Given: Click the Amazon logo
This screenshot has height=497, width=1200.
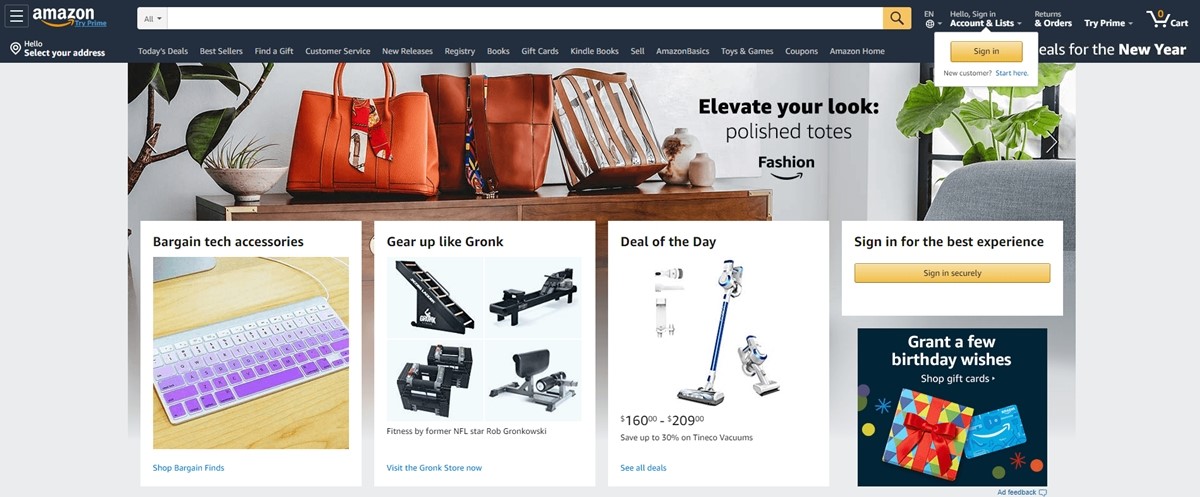Looking at the screenshot, I should coord(63,17).
